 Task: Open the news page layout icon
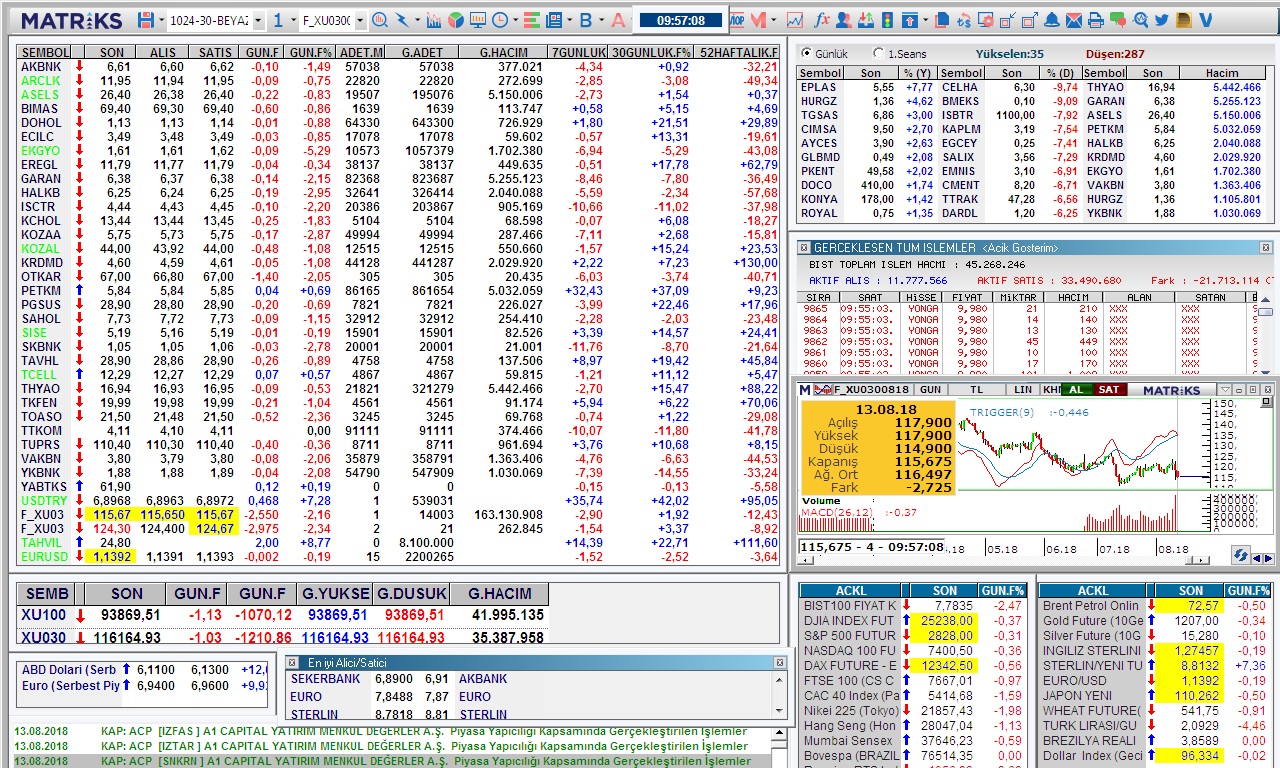click(x=553, y=20)
